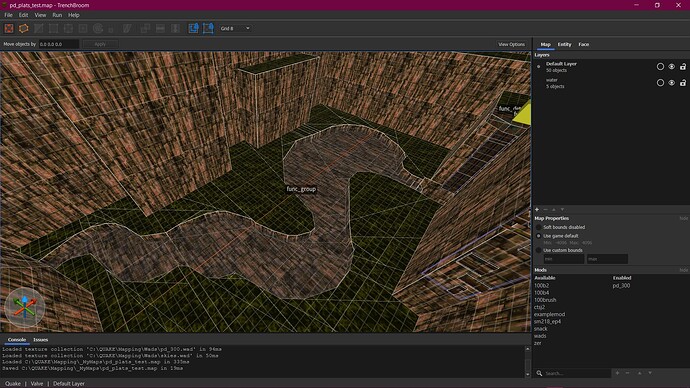This screenshot has width=690, height=388.
Task: Open the Grid 8 size dropdown
Action: coord(235,29)
